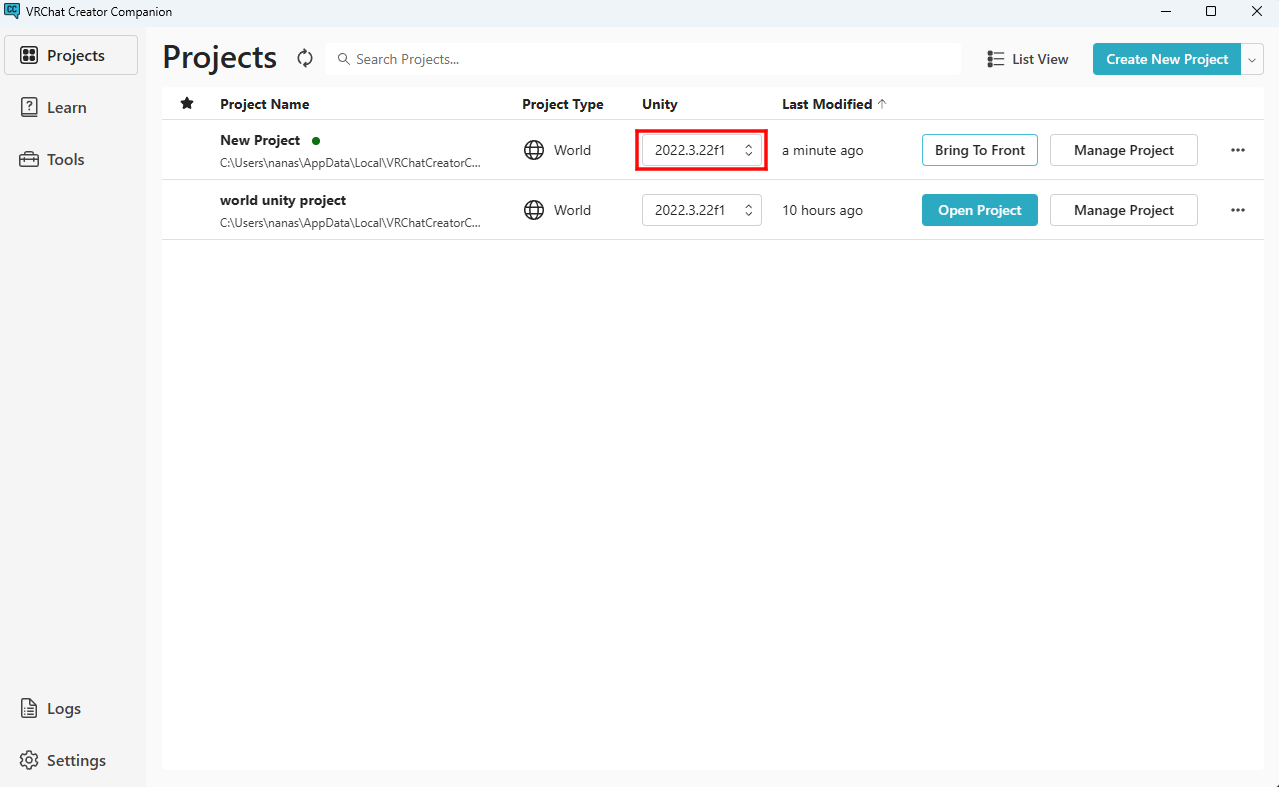Open Settings in the sidebar

pos(71,760)
